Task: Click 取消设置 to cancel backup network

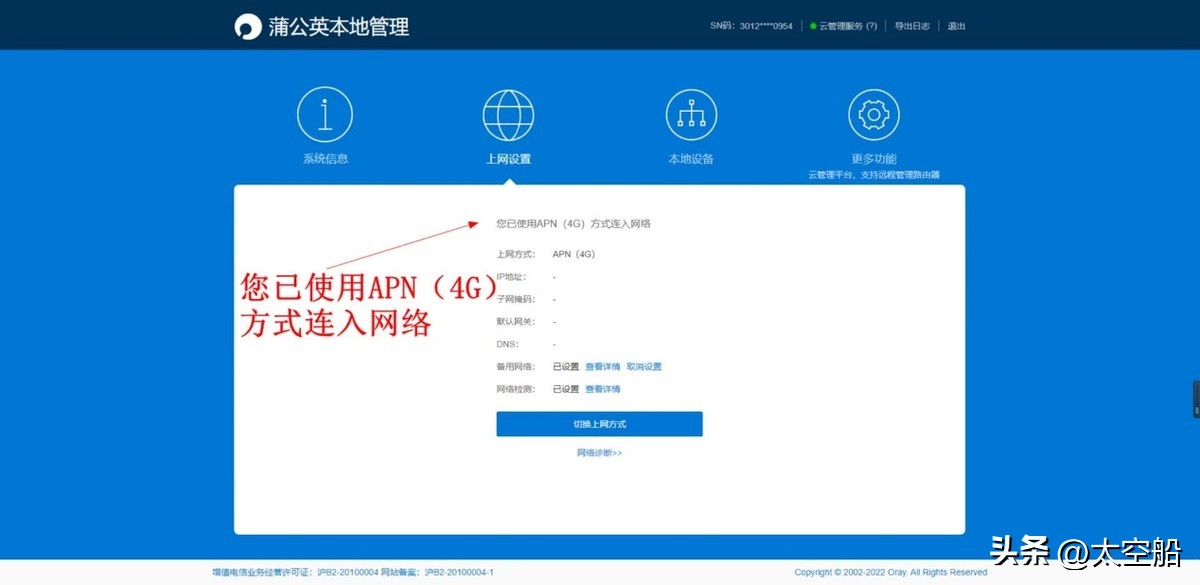Action: pyautogui.click(x=643, y=366)
